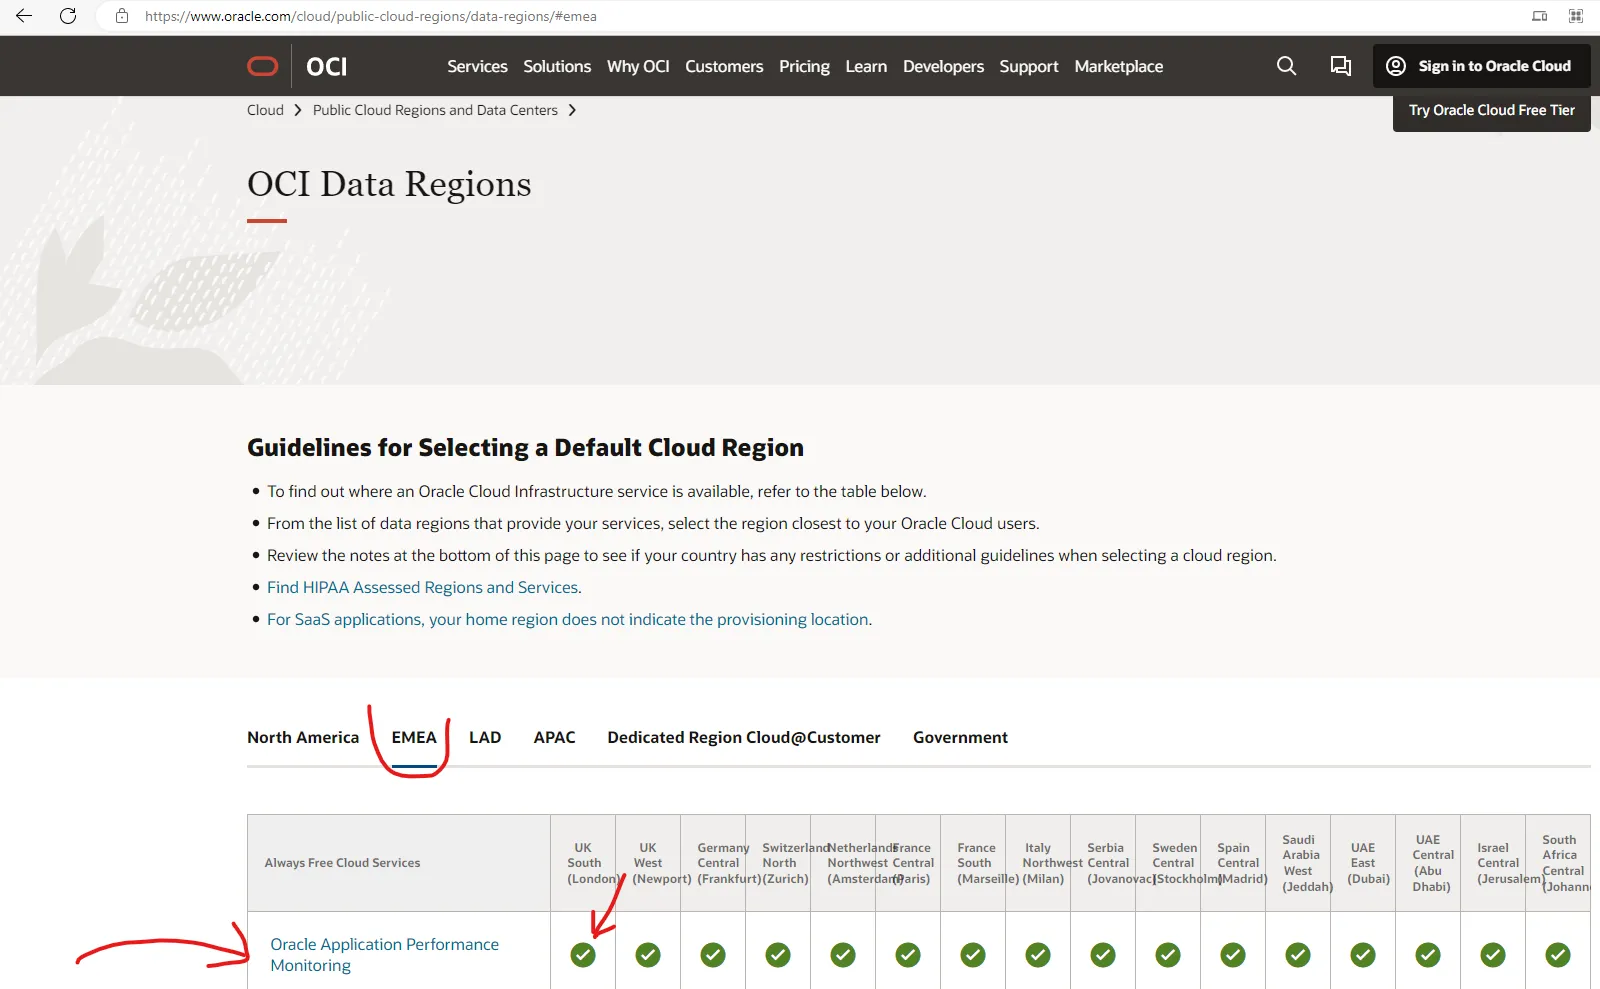The width and height of the screenshot is (1600, 989).
Task: Click the UK South (London) column header
Action: click(583, 863)
